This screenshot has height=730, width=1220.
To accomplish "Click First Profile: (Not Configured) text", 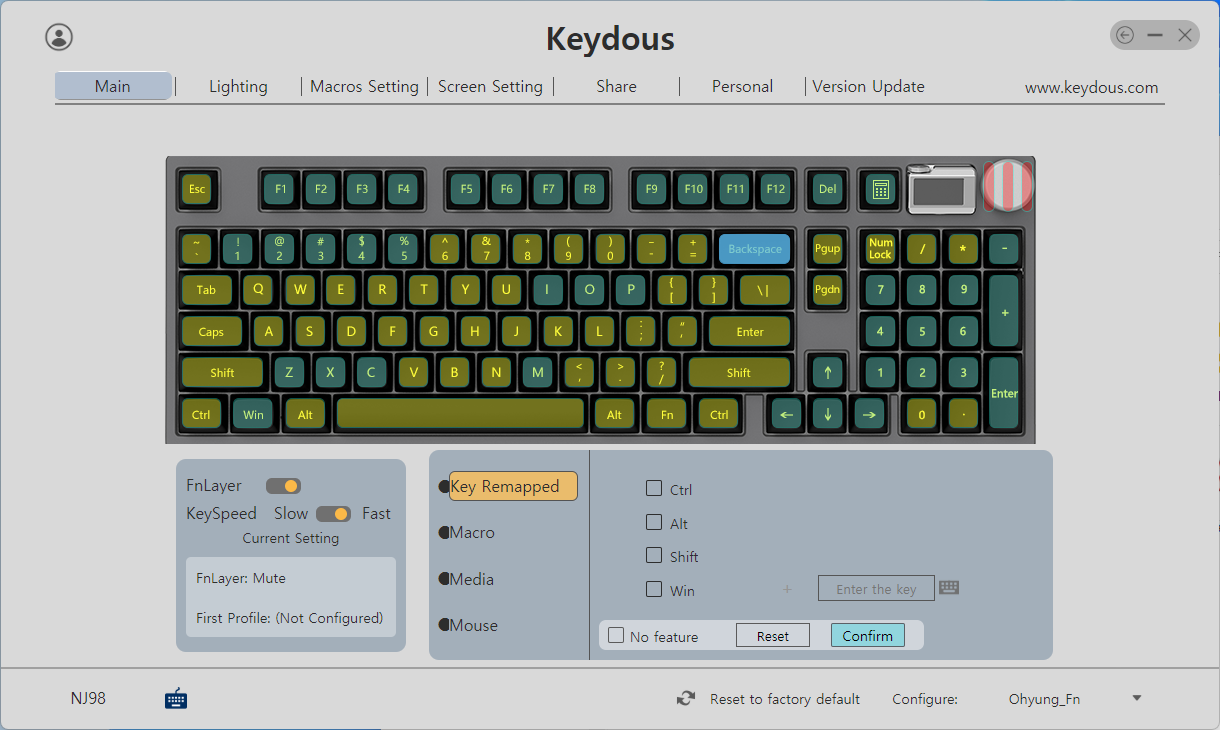I will click(289, 618).
